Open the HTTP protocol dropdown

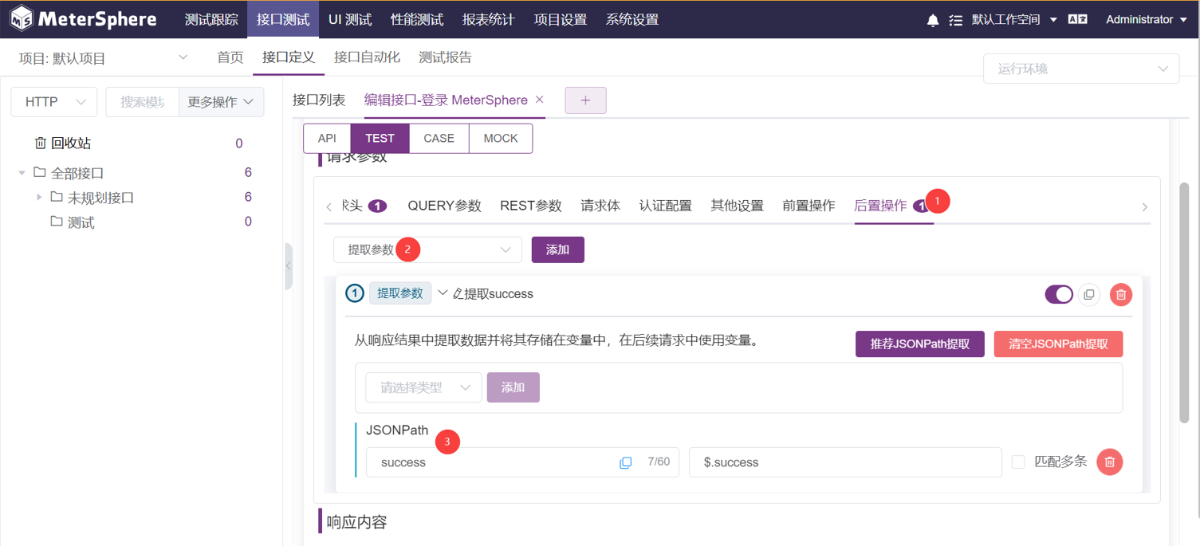[54, 101]
